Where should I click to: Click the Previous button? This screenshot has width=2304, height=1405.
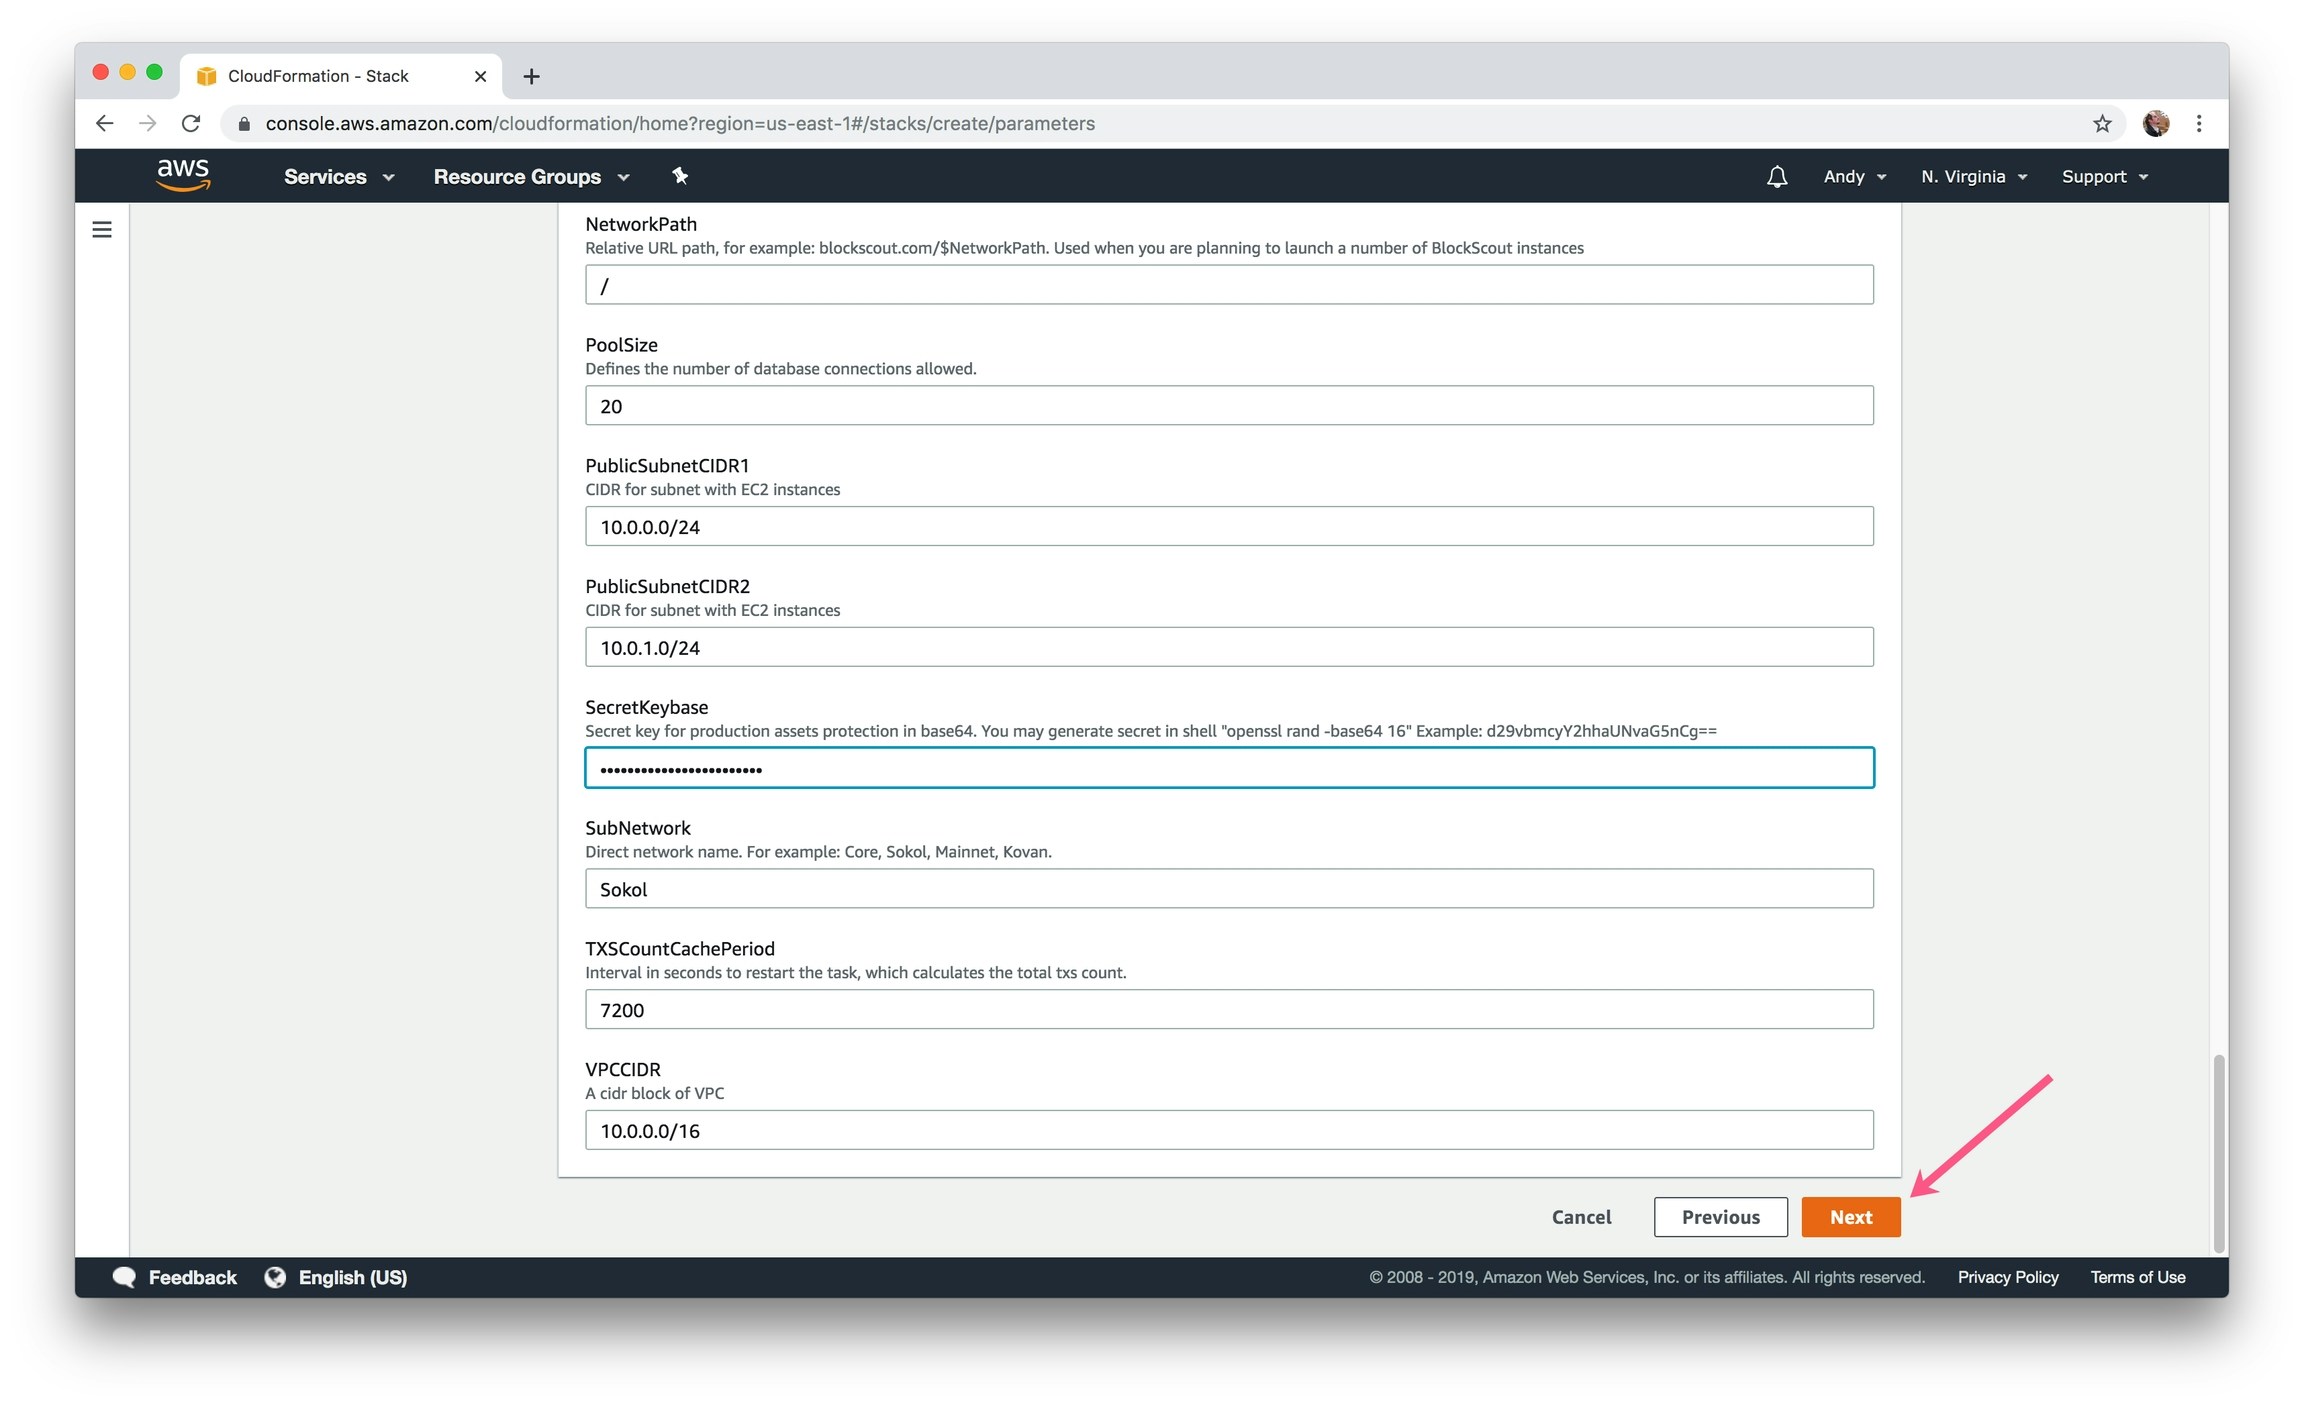pyautogui.click(x=1721, y=1217)
